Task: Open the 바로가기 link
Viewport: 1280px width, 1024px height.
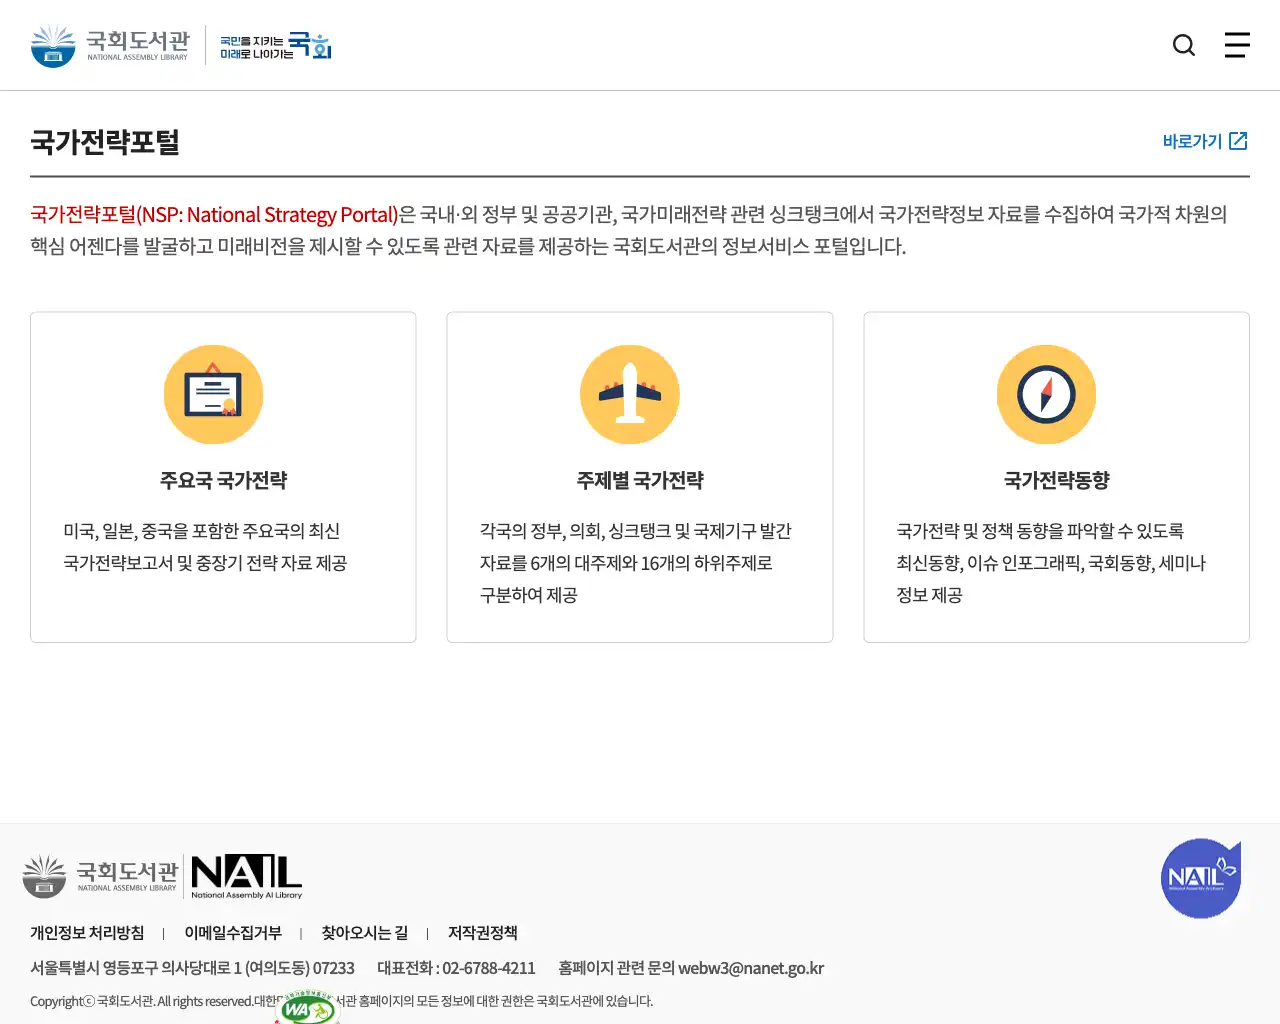Action: point(1193,141)
